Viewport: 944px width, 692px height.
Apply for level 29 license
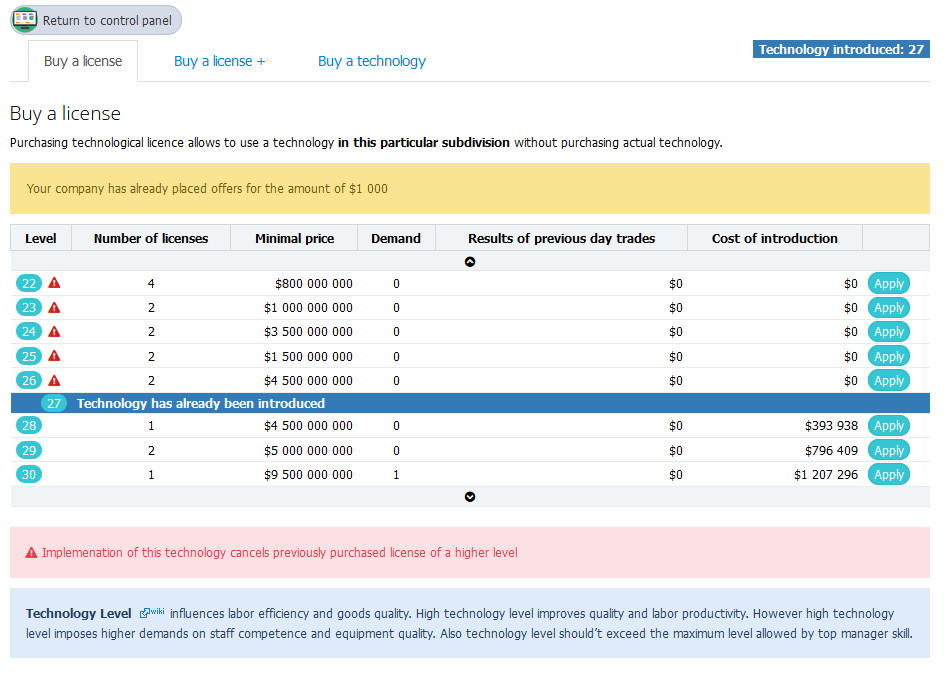click(889, 450)
